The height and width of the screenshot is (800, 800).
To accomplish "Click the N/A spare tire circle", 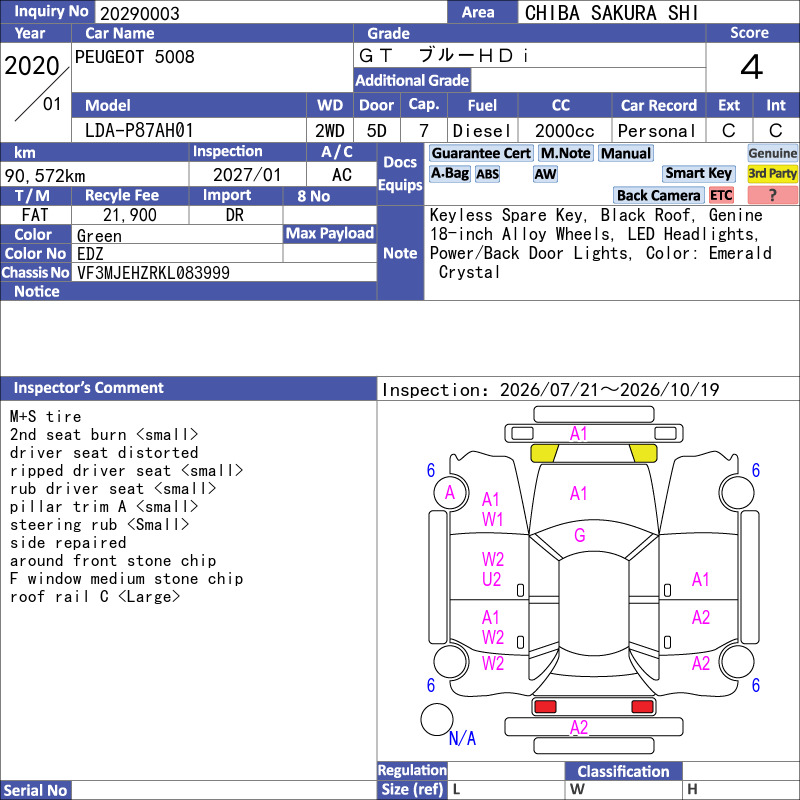I will pyautogui.click(x=437, y=719).
